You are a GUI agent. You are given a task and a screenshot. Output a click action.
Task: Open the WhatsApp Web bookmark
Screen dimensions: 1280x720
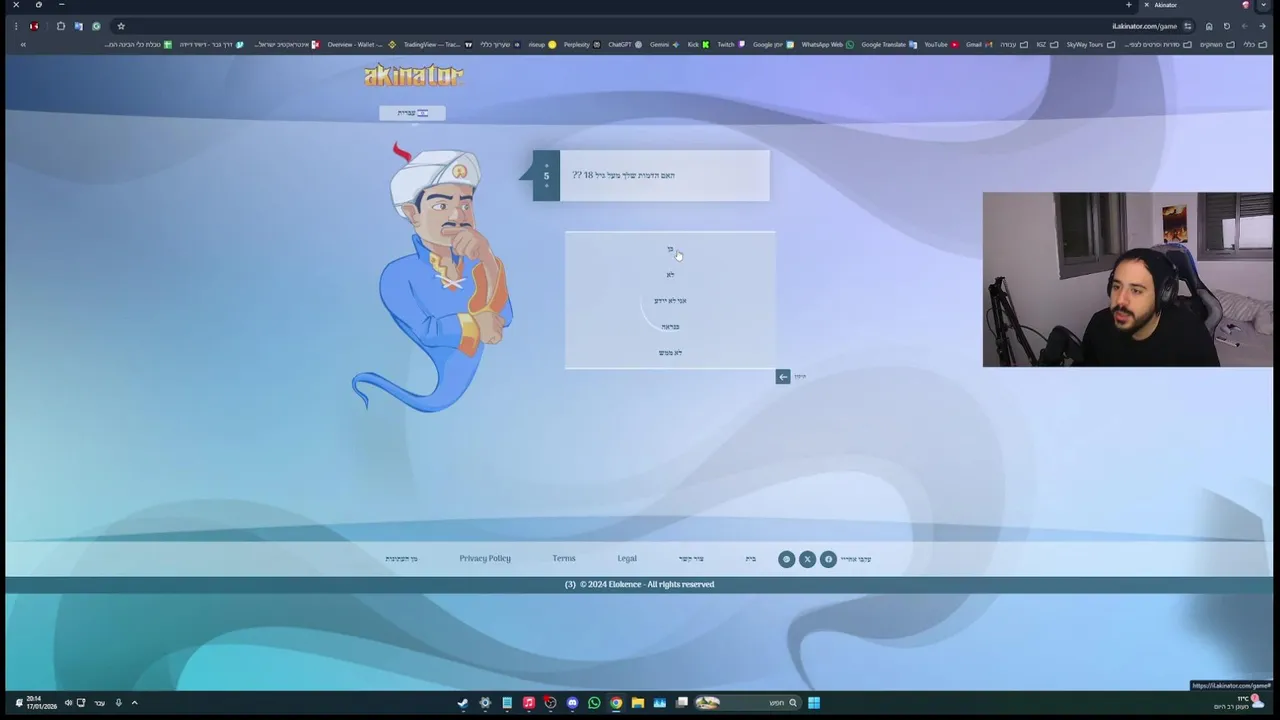[827, 44]
